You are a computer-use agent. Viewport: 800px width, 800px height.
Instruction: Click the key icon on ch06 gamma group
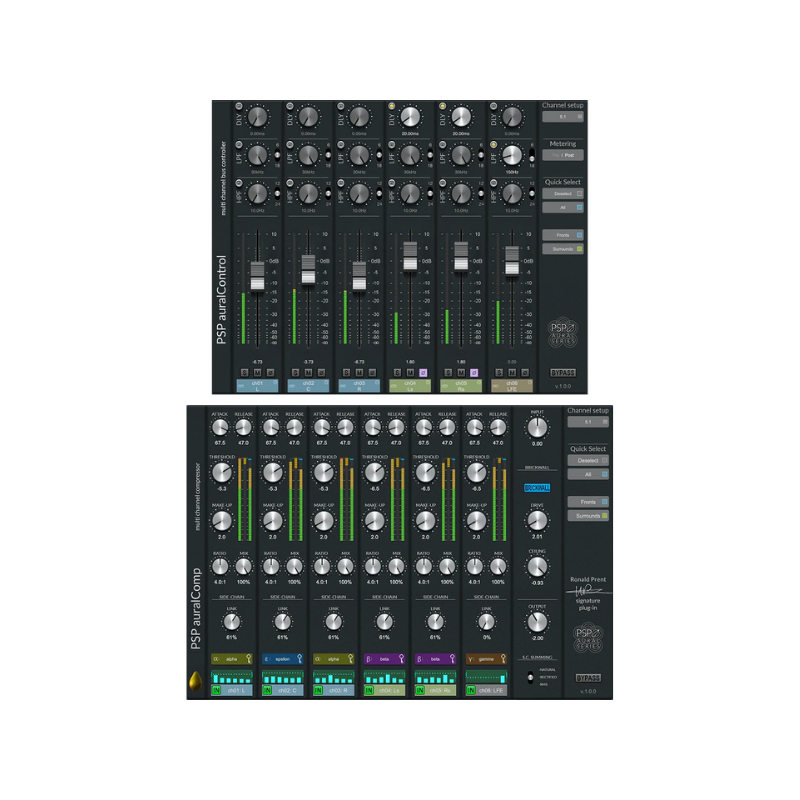503,659
